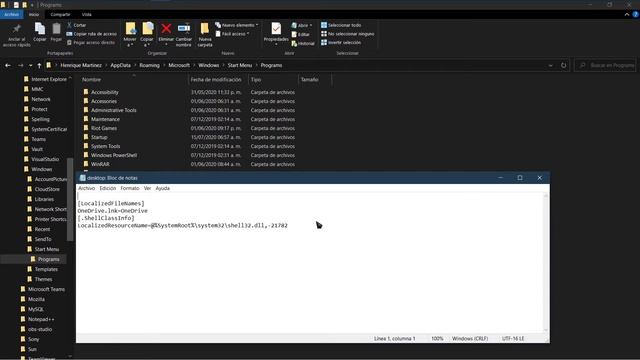640x360 pixels.
Task: Click Seleccionar todo in the ribbon
Action: (x=341, y=25)
